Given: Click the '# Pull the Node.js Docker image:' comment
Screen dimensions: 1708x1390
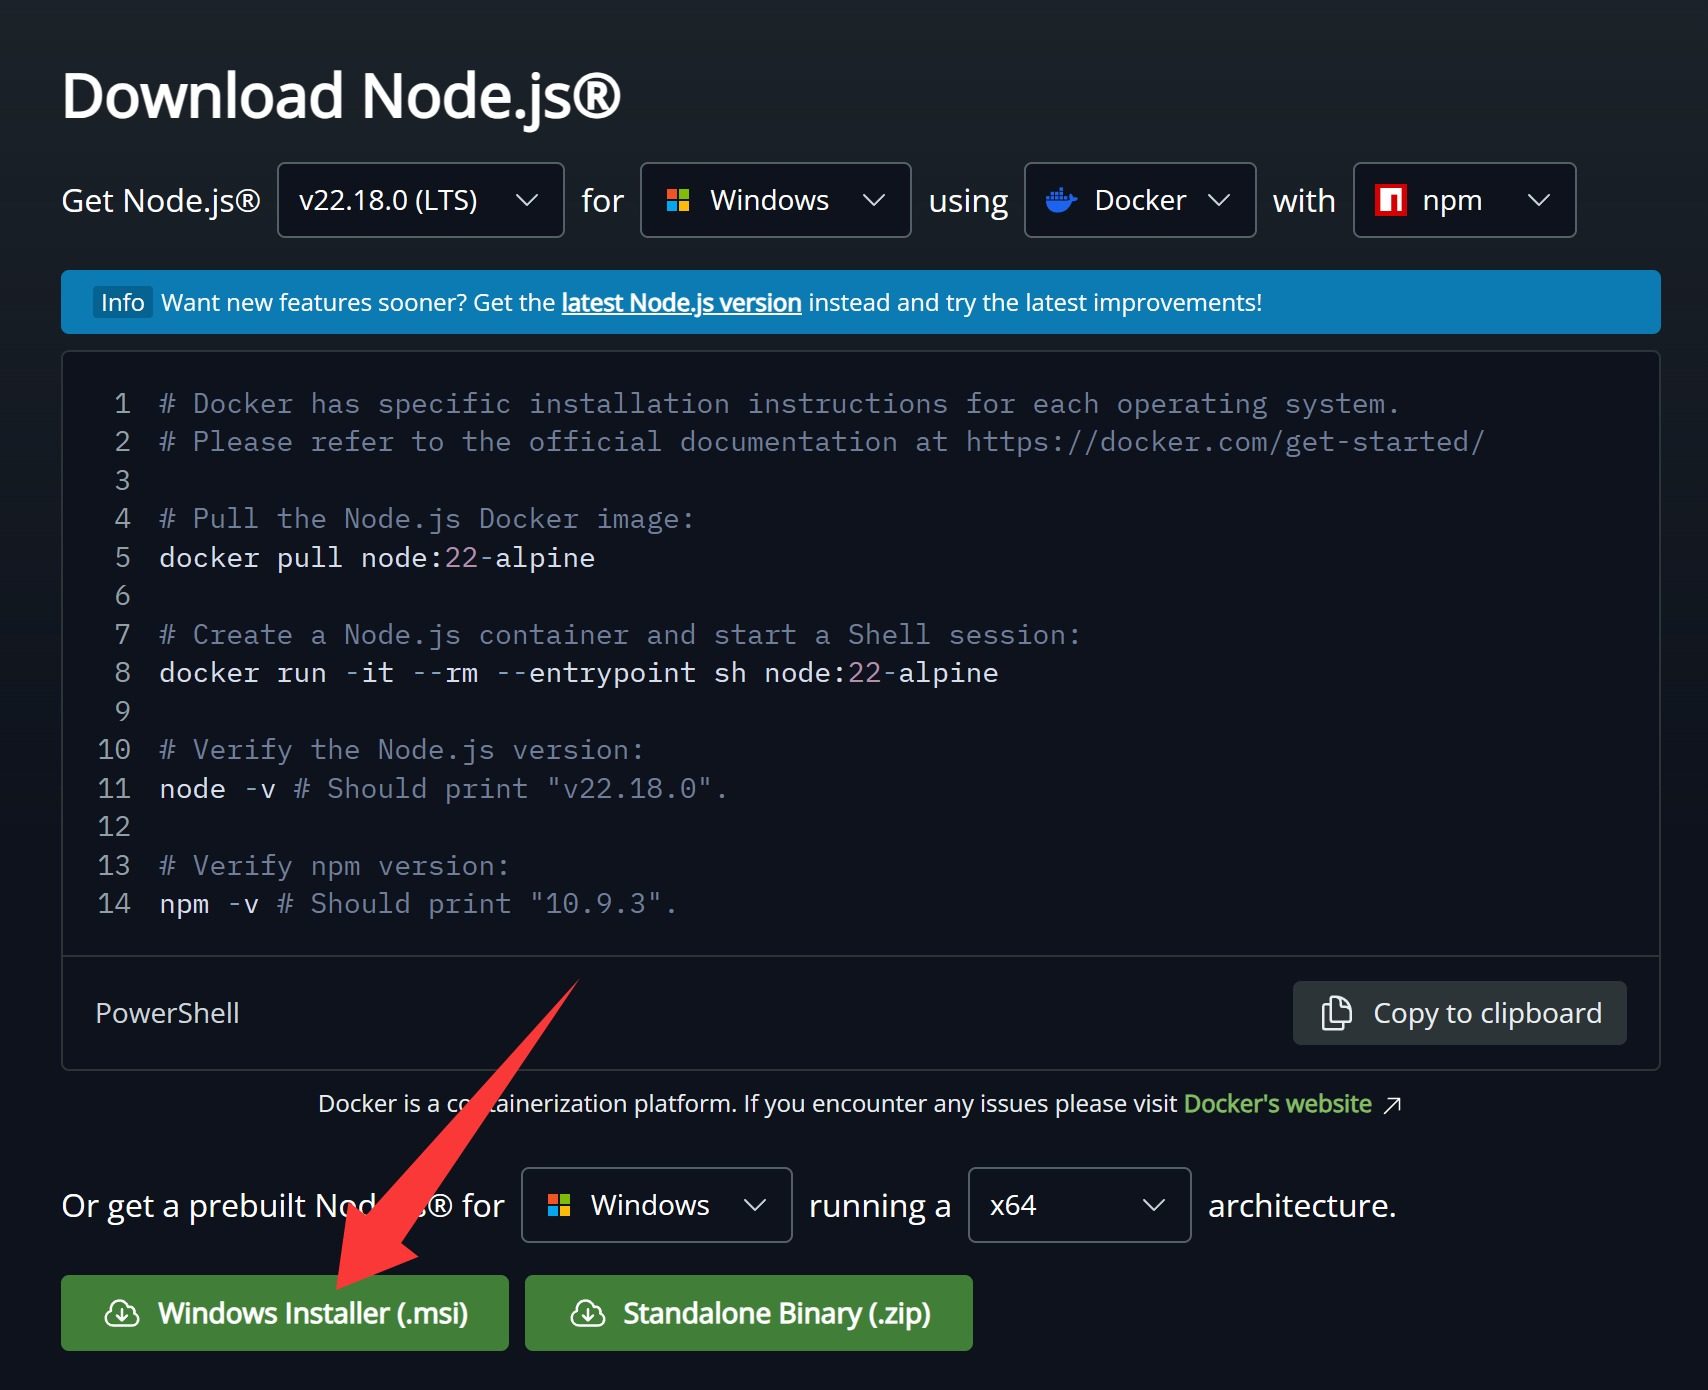Looking at the screenshot, I should coord(426,518).
